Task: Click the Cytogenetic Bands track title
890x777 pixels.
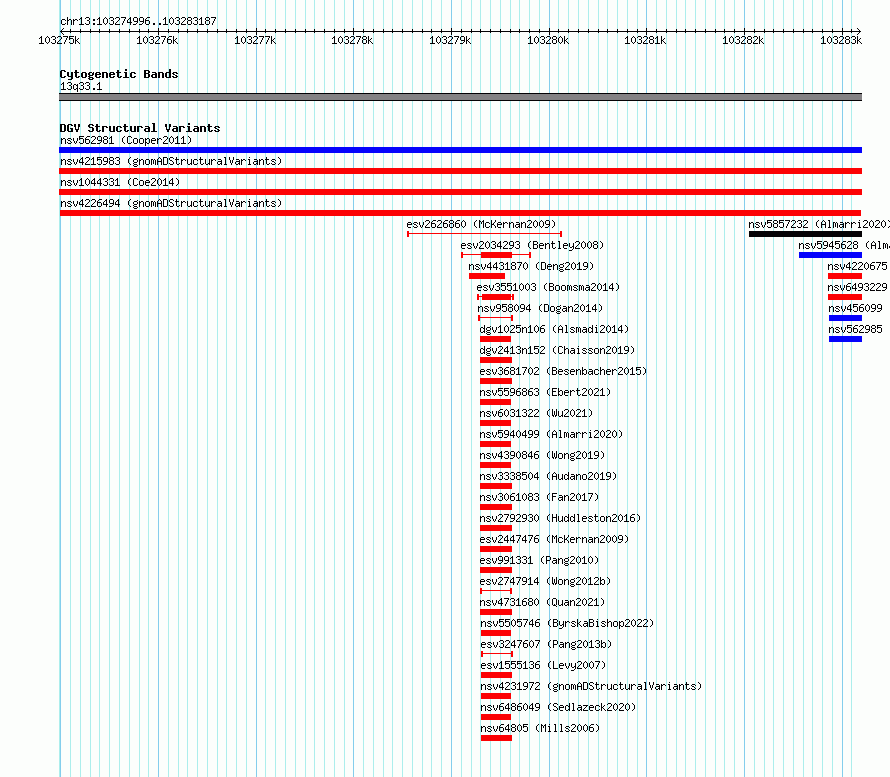Action: click(119, 74)
